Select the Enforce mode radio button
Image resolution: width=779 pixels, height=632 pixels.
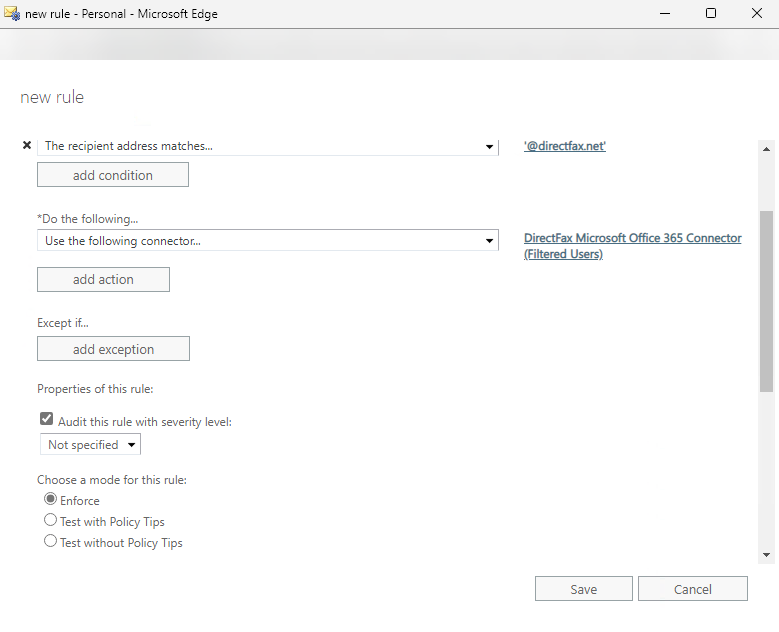(x=51, y=500)
